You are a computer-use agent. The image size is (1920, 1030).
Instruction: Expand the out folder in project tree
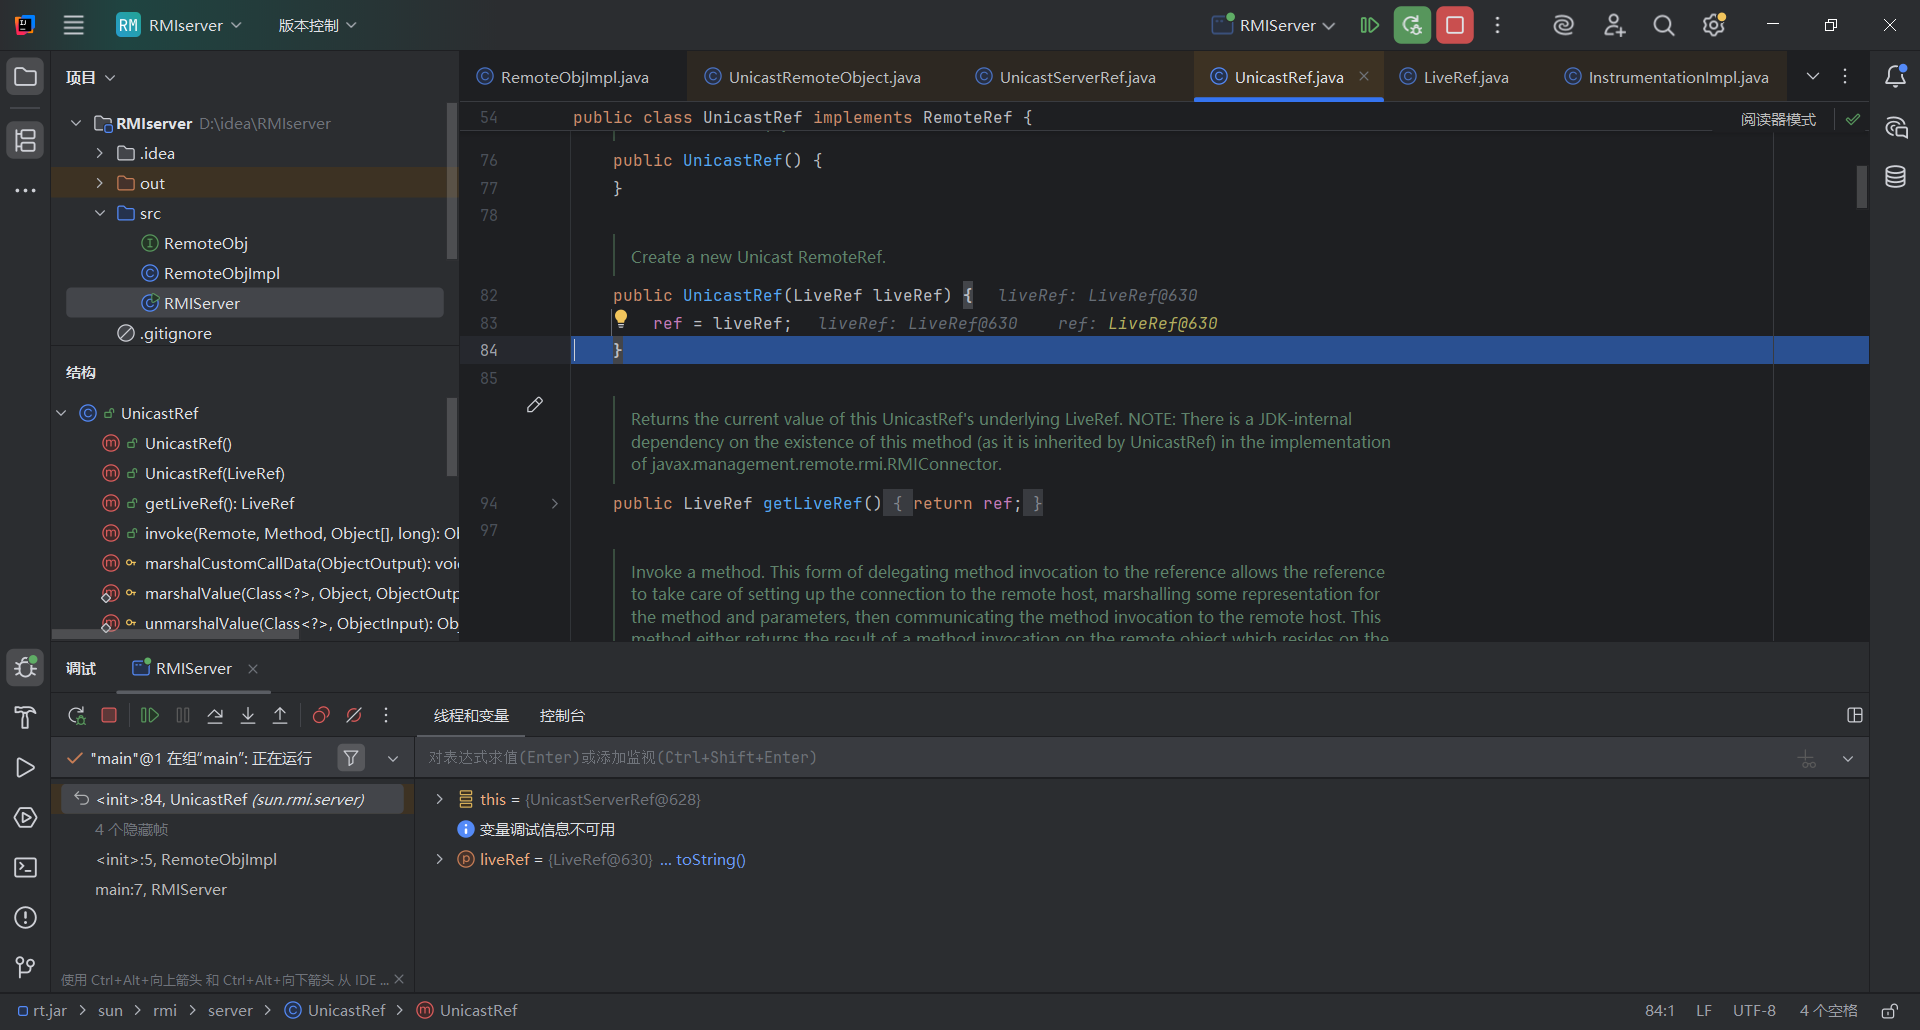click(100, 183)
